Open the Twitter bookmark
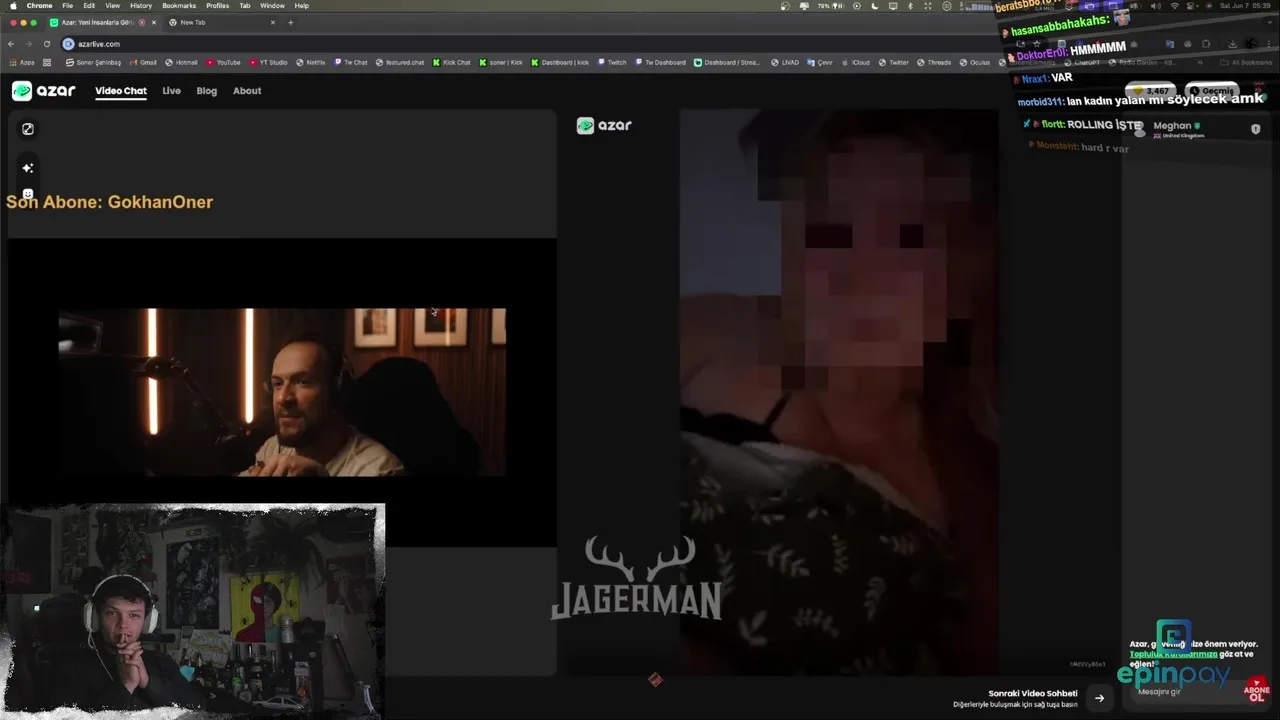 (894, 62)
